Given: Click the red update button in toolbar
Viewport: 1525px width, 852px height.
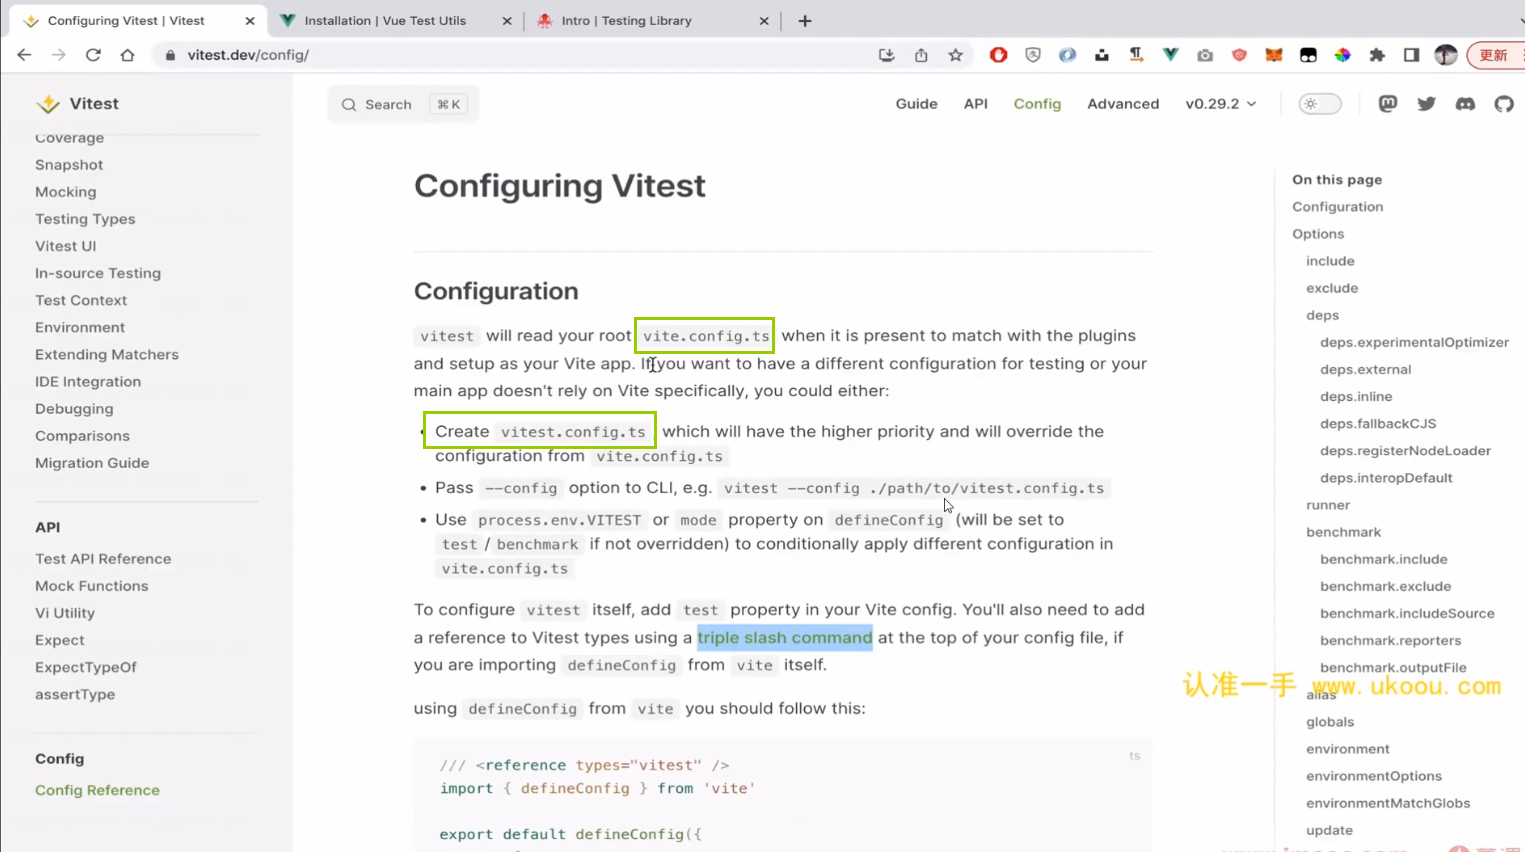Looking at the screenshot, I should point(1496,55).
